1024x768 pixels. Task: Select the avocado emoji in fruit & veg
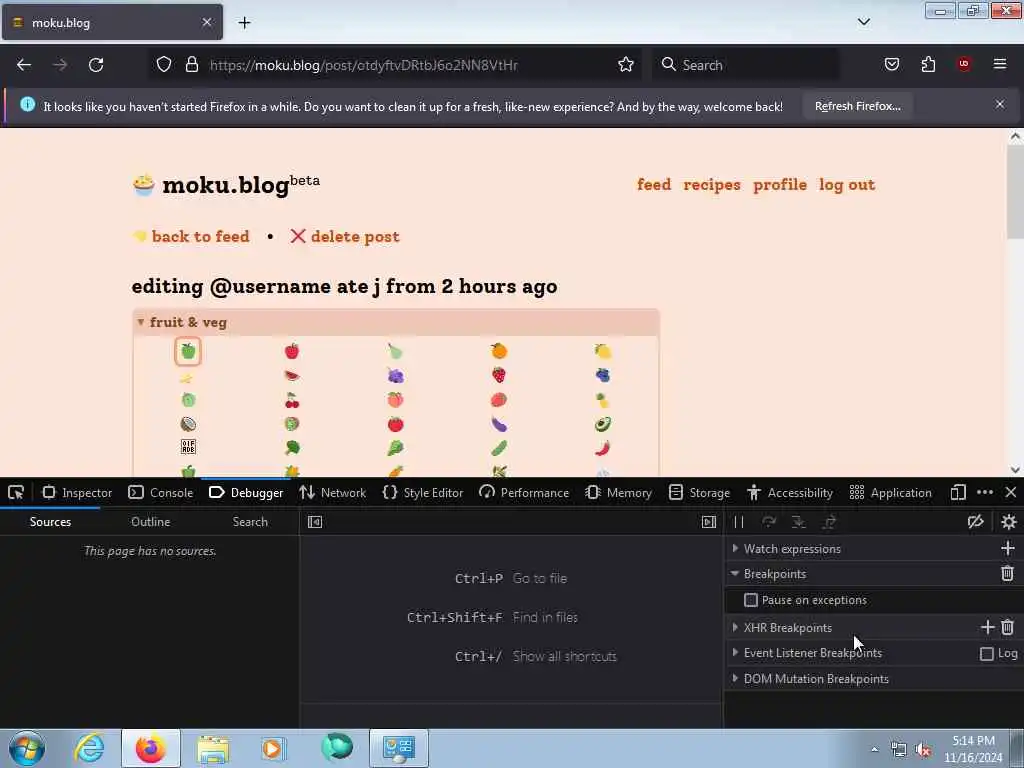pos(603,424)
